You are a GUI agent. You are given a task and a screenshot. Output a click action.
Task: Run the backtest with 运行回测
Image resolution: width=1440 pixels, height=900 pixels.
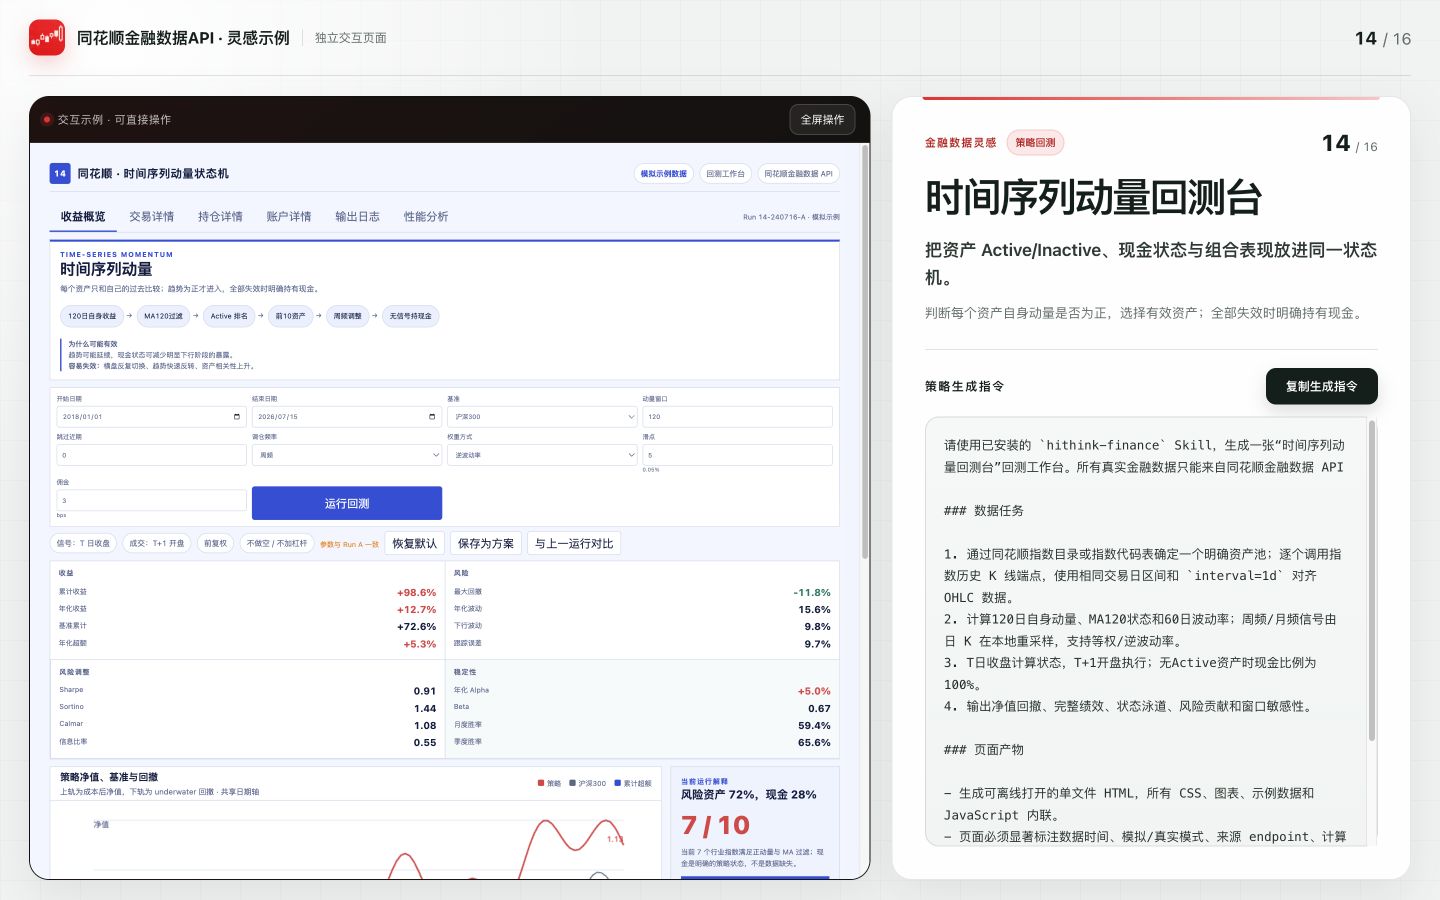(347, 503)
